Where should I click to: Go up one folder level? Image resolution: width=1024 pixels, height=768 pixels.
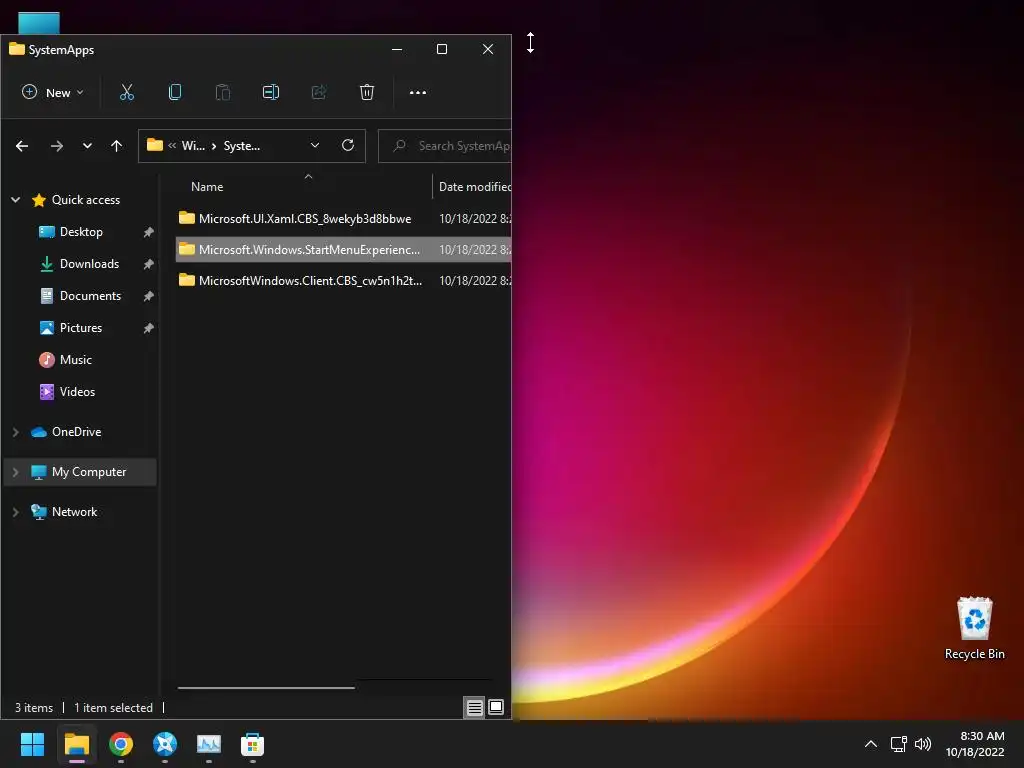coord(116,146)
